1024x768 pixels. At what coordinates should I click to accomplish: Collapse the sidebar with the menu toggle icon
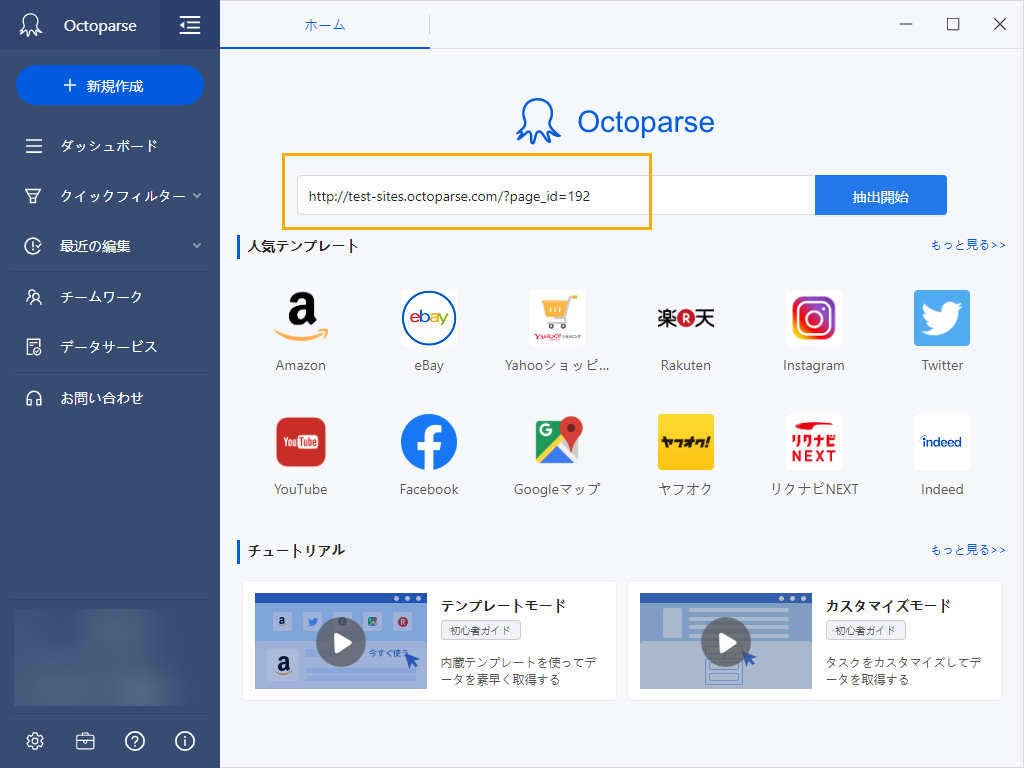tap(189, 25)
